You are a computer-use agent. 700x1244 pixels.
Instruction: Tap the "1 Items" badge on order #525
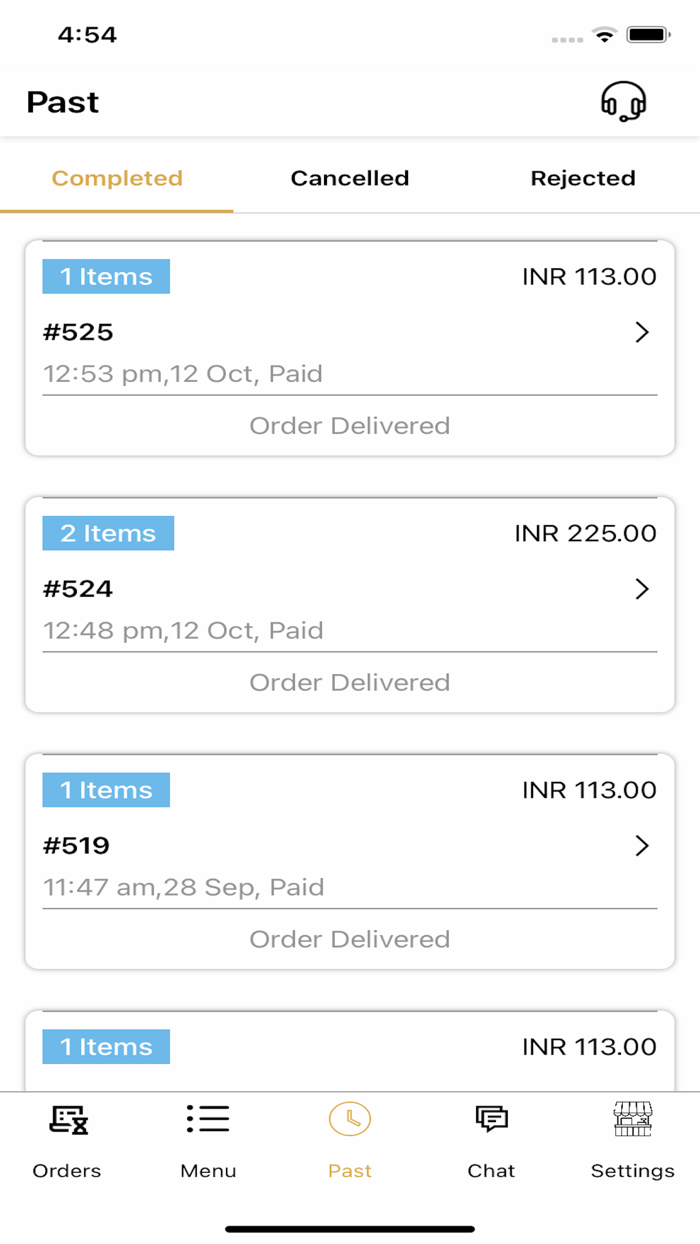[106, 277]
